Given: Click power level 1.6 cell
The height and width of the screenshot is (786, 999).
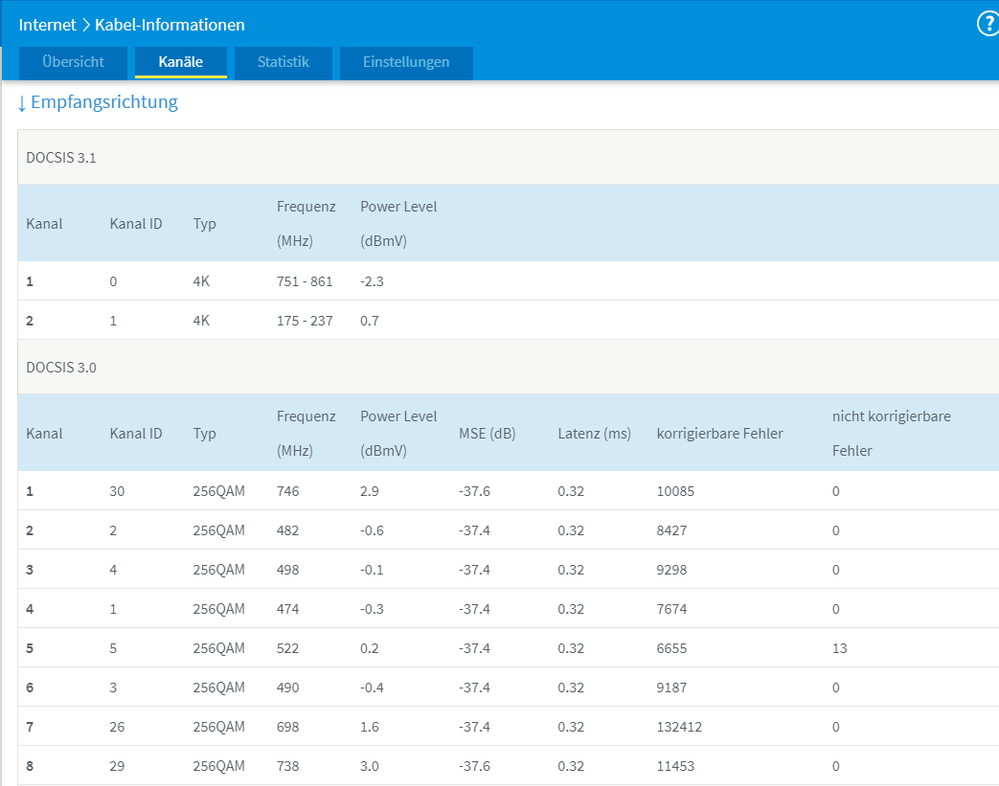Looking at the screenshot, I should [370, 727].
